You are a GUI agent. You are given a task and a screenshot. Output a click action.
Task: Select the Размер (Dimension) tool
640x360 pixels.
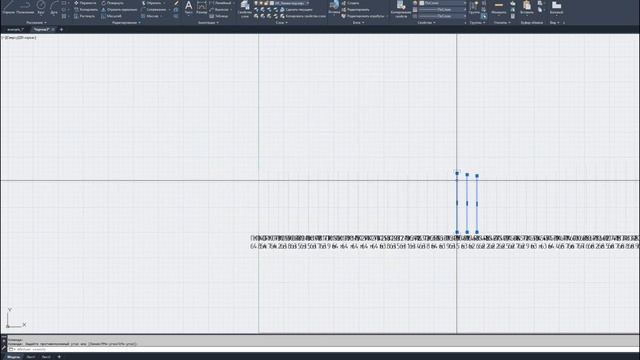pos(201,7)
